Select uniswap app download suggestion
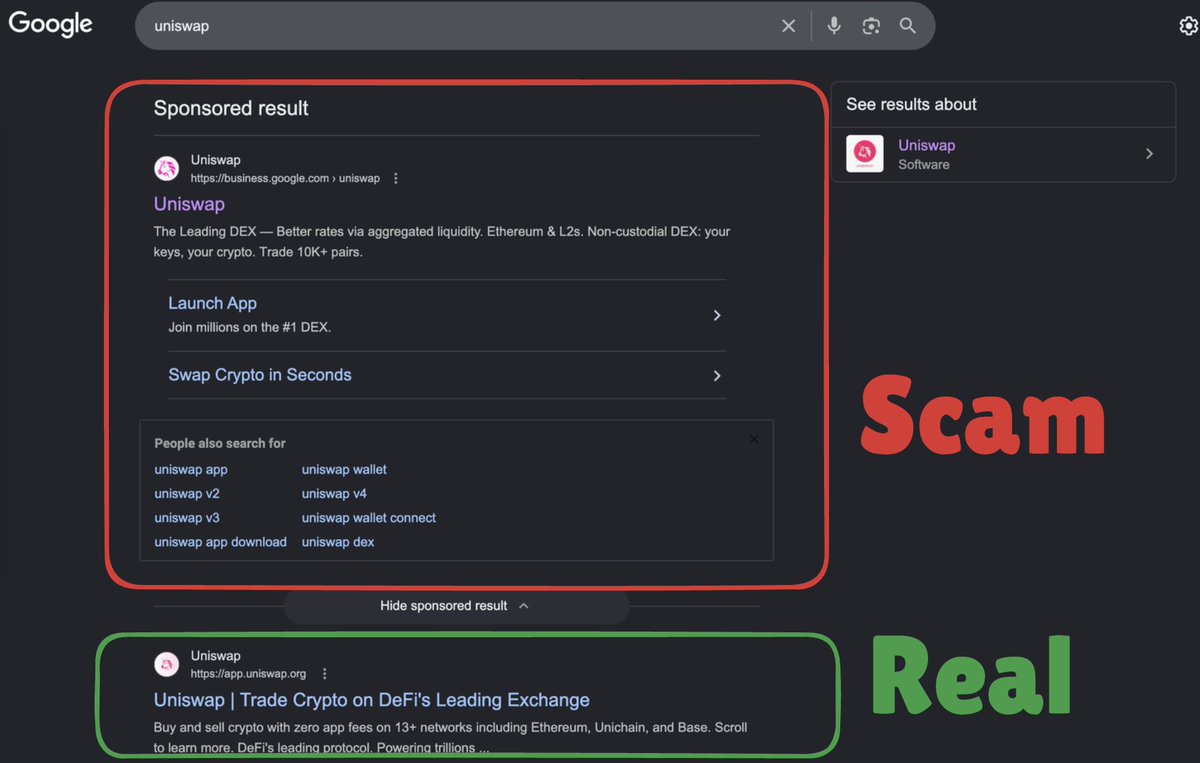The height and width of the screenshot is (763, 1200). 220,542
